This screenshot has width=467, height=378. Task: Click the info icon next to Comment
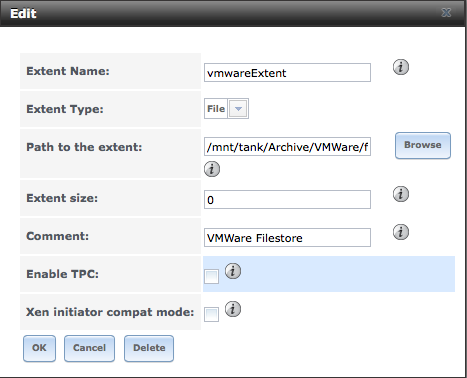point(401,232)
